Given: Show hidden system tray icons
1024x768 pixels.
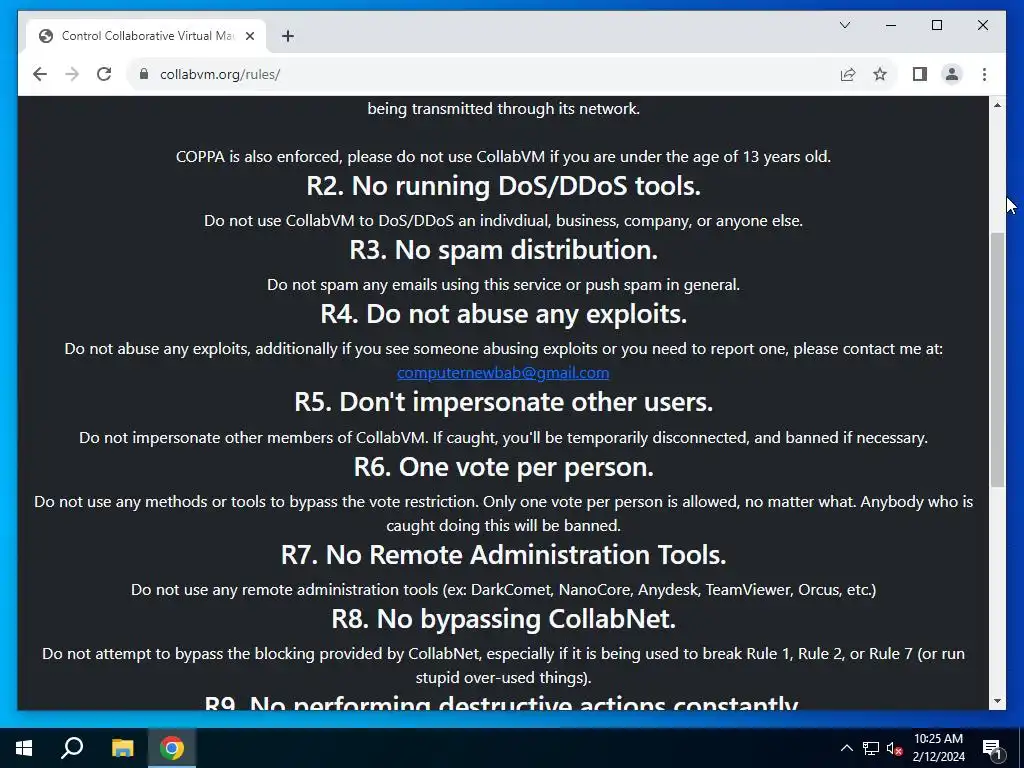Looking at the screenshot, I should [x=846, y=748].
